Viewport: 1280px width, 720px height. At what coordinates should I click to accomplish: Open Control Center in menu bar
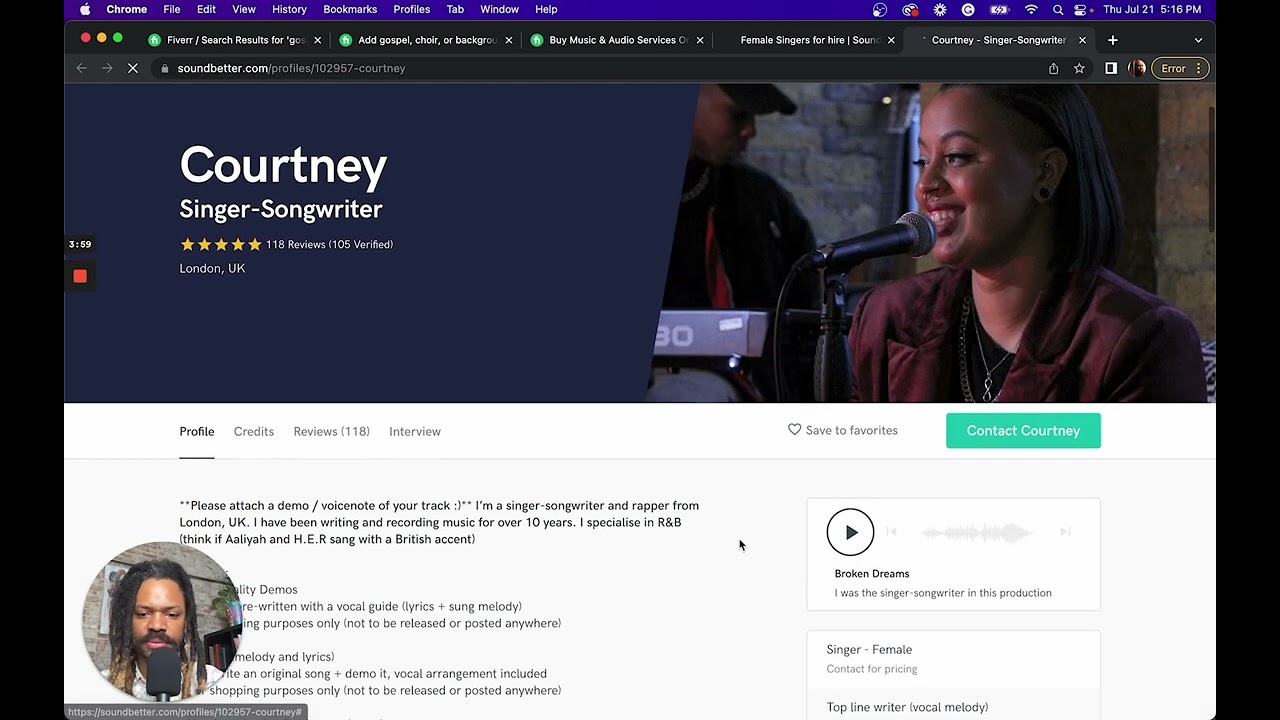pyautogui.click(x=1081, y=9)
